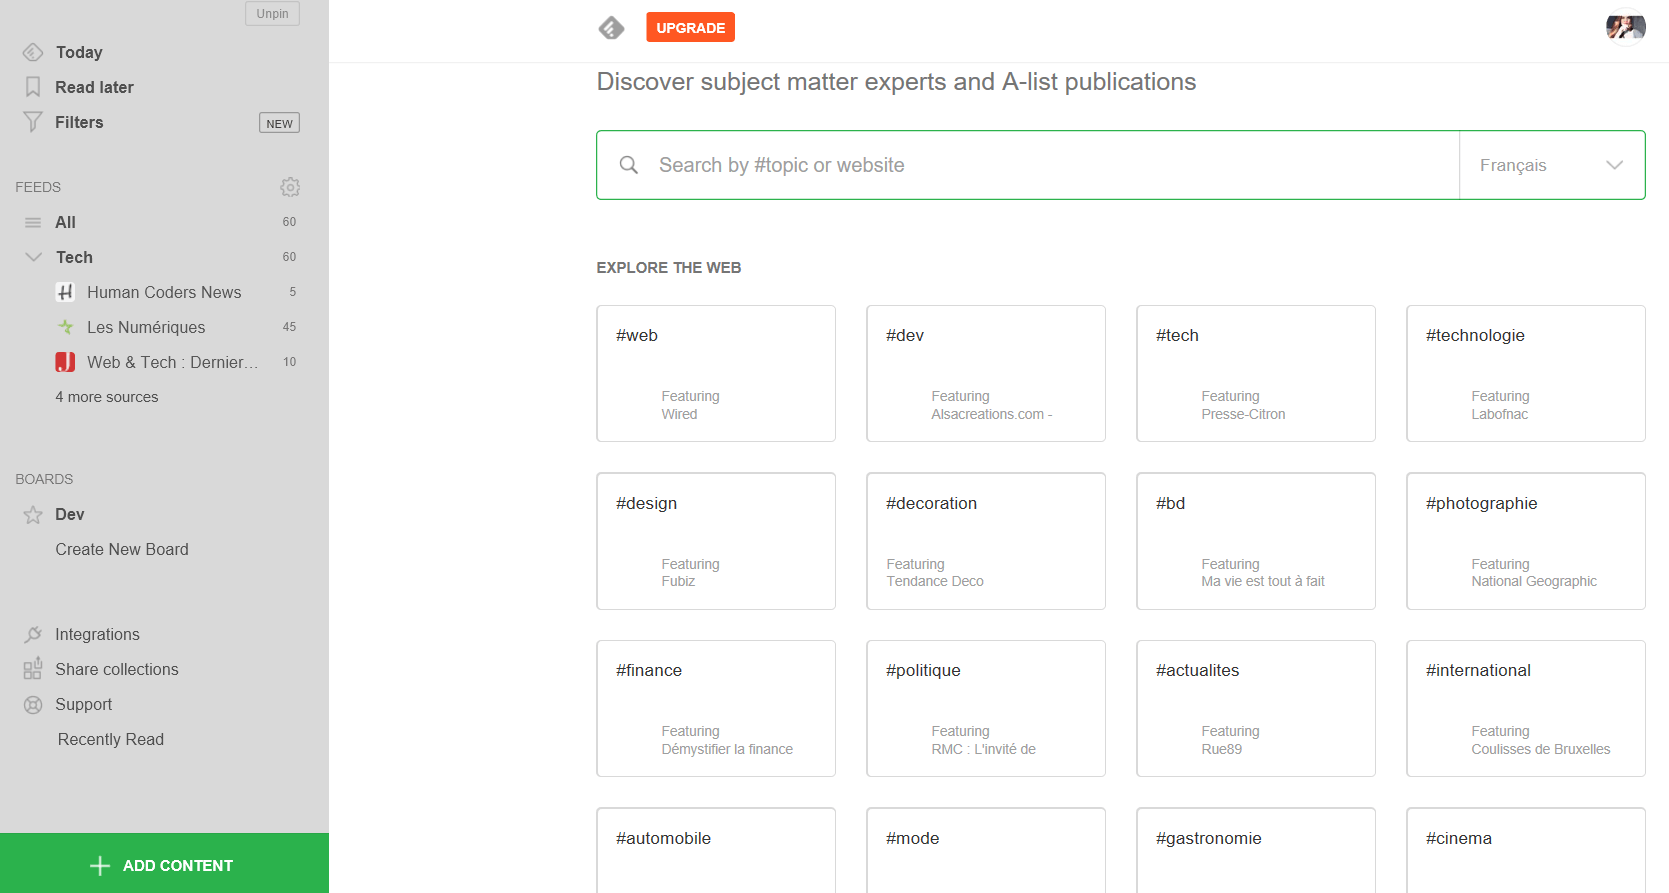Image resolution: width=1669 pixels, height=893 pixels.
Task: Click the Feedly logo icon in header
Action: coord(611,28)
